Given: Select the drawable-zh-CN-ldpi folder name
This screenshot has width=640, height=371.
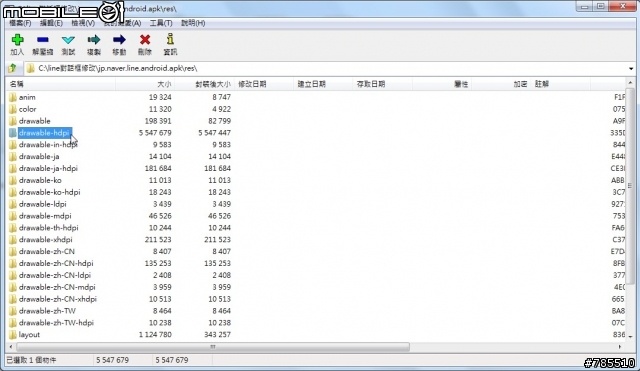Looking at the screenshot, I should [x=55, y=275].
